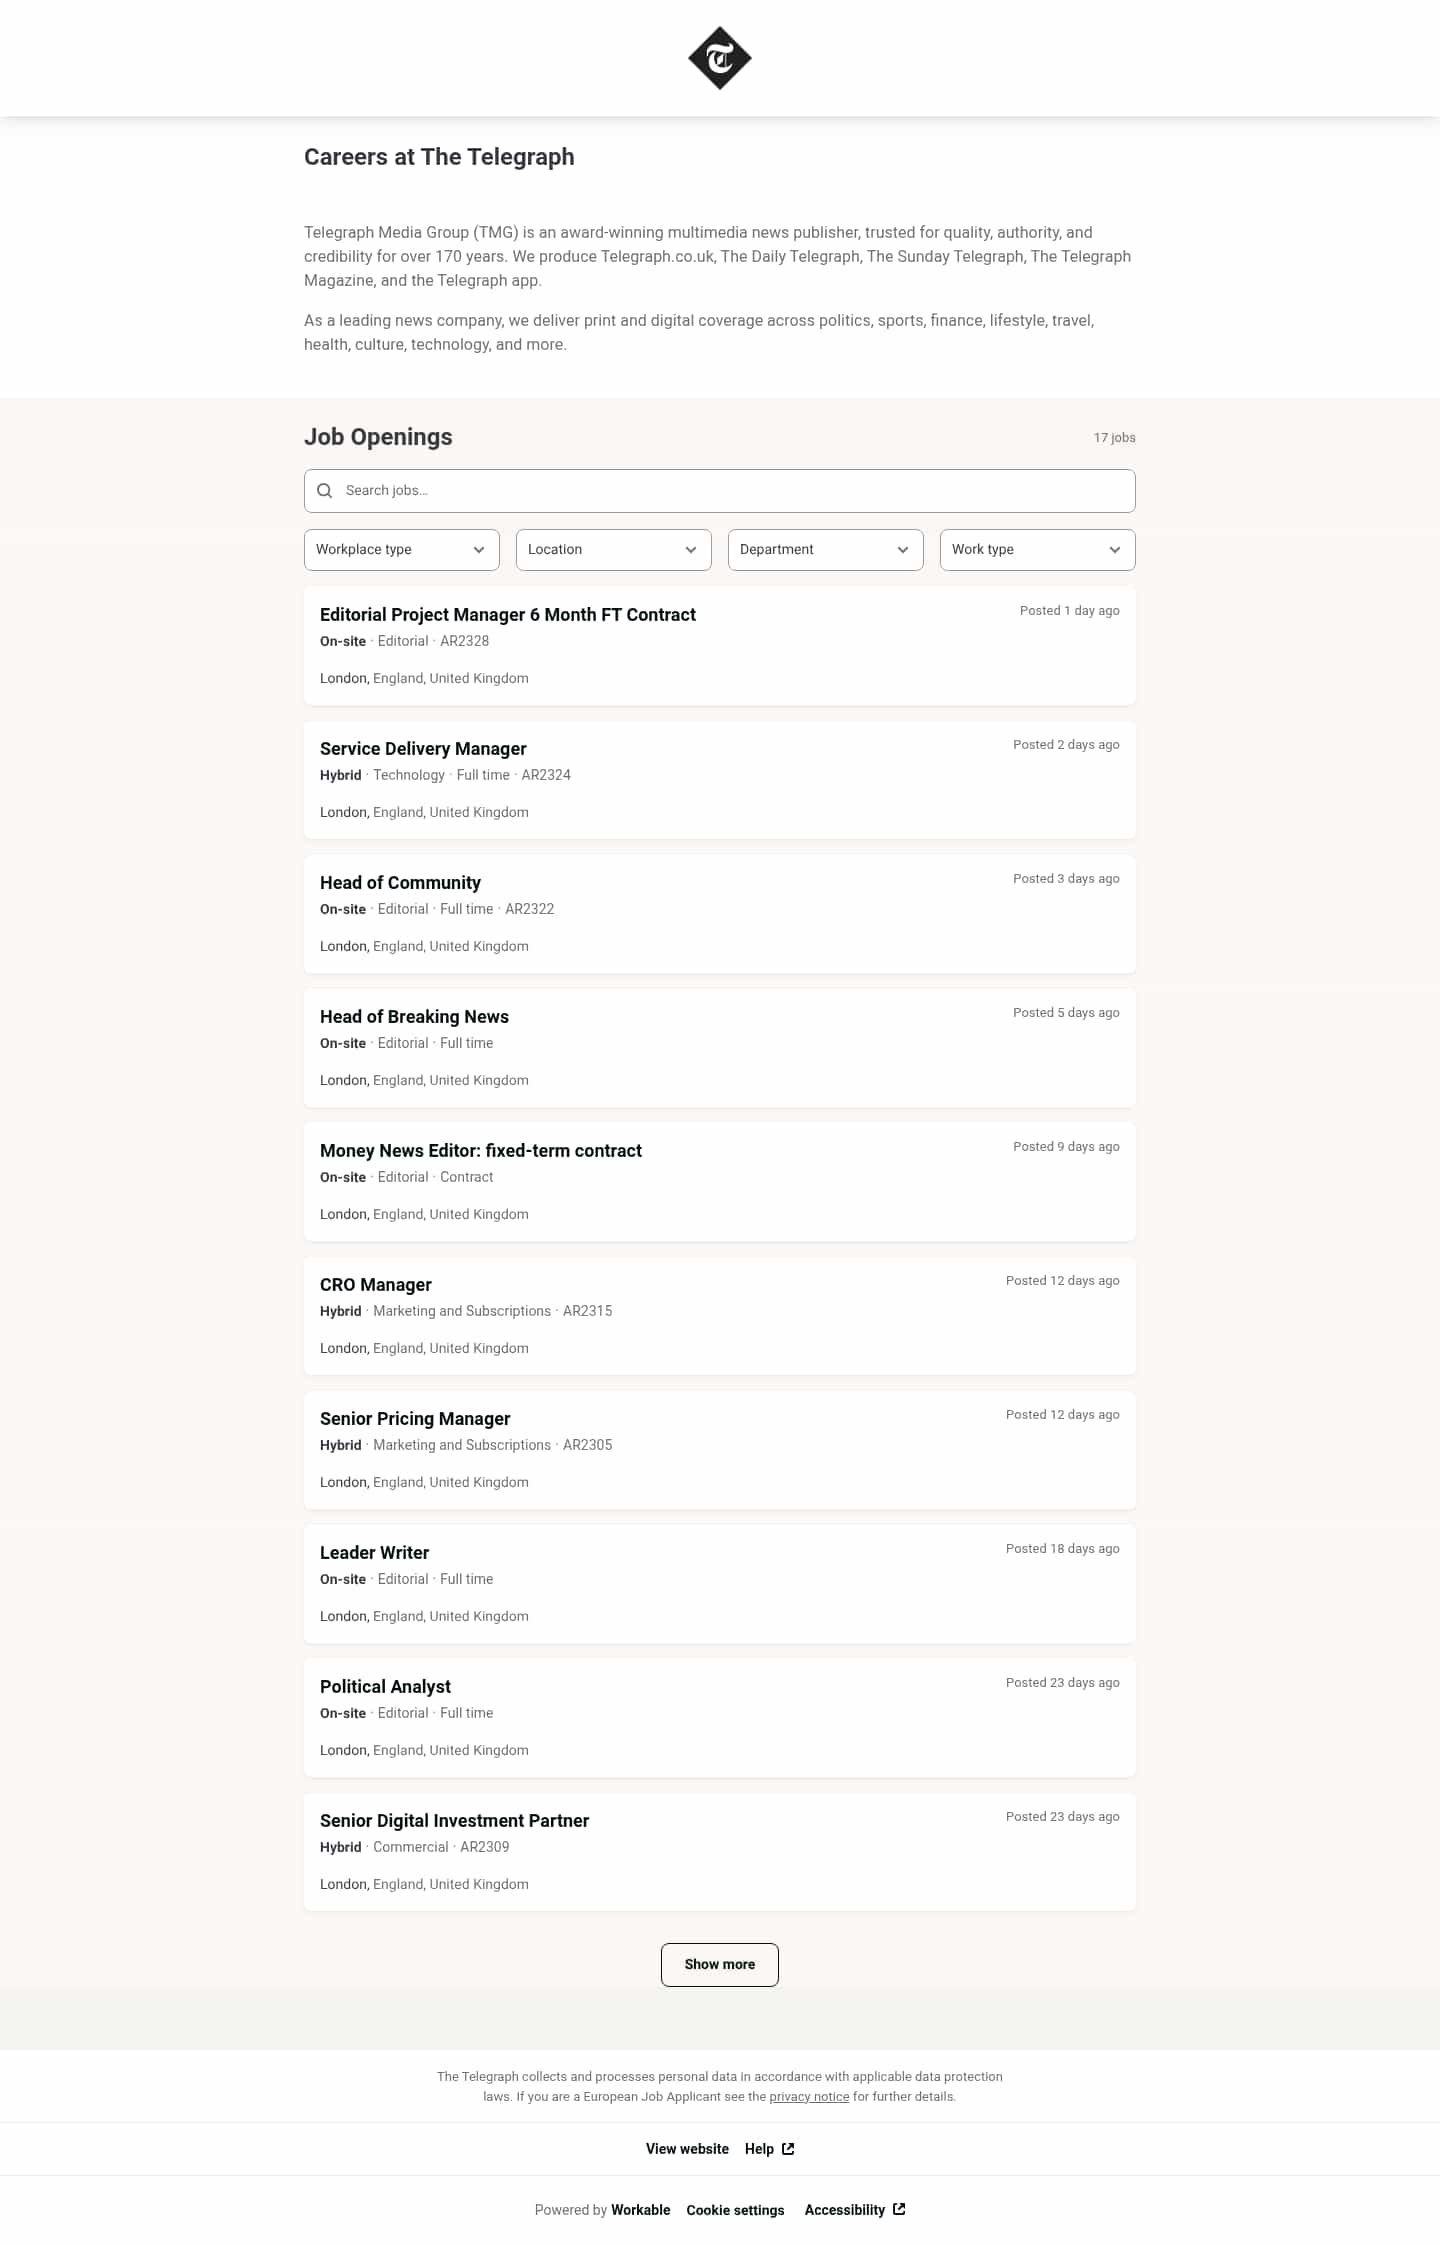Expand the Work type dropdown

pyautogui.click(x=1037, y=550)
